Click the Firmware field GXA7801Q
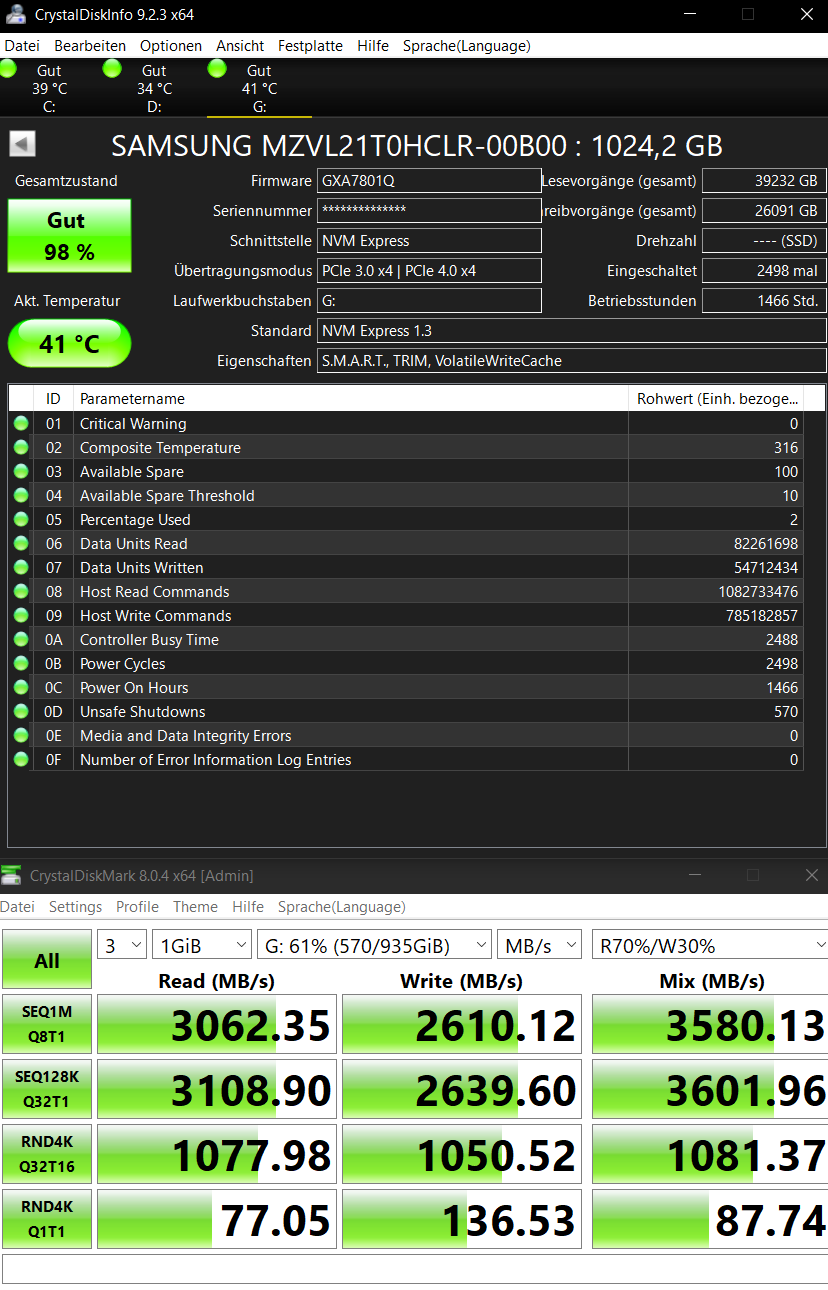Image resolution: width=828 pixels, height=1290 pixels. 429,181
